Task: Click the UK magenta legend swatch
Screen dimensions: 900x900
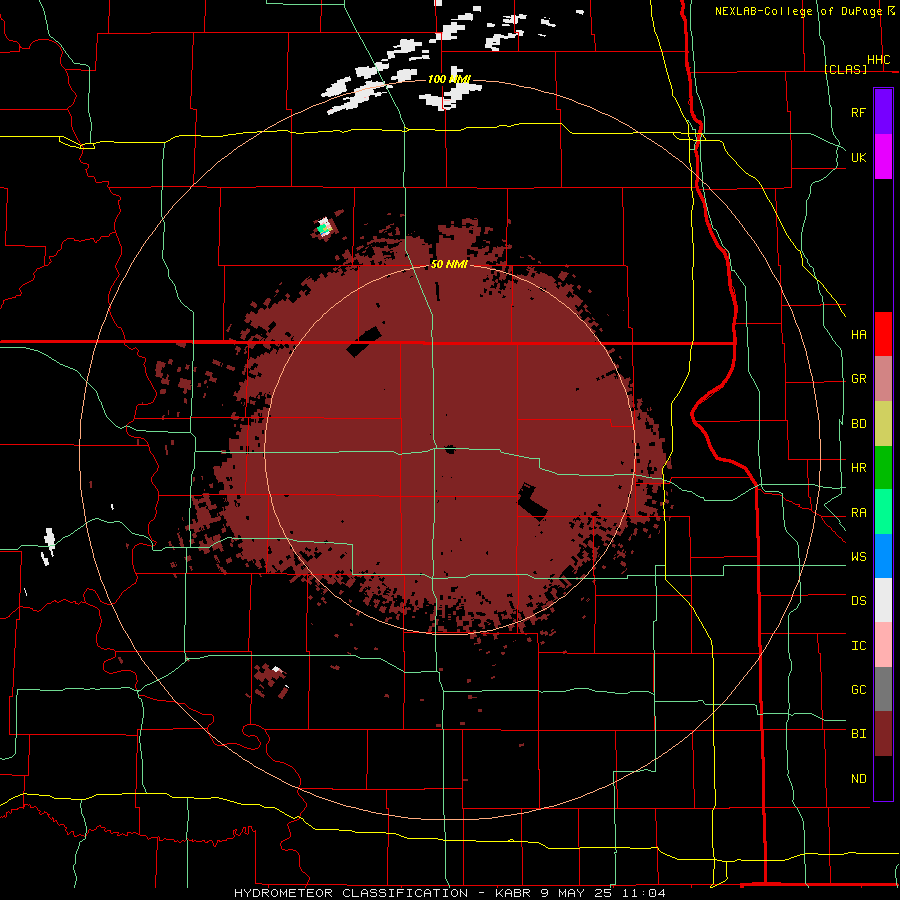Action: (x=883, y=157)
